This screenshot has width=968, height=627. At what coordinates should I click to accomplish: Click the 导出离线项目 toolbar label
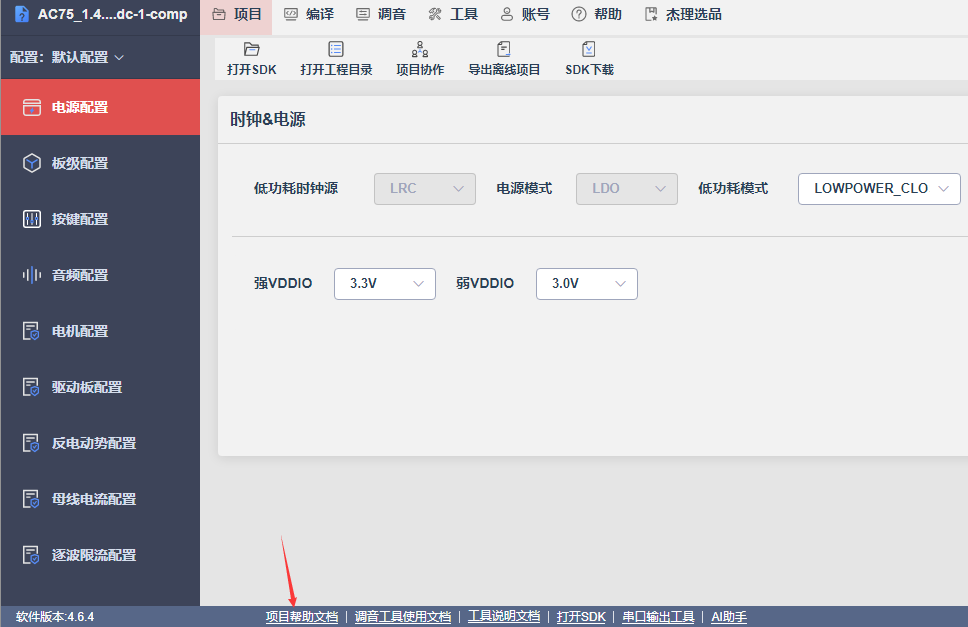pos(504,70)
